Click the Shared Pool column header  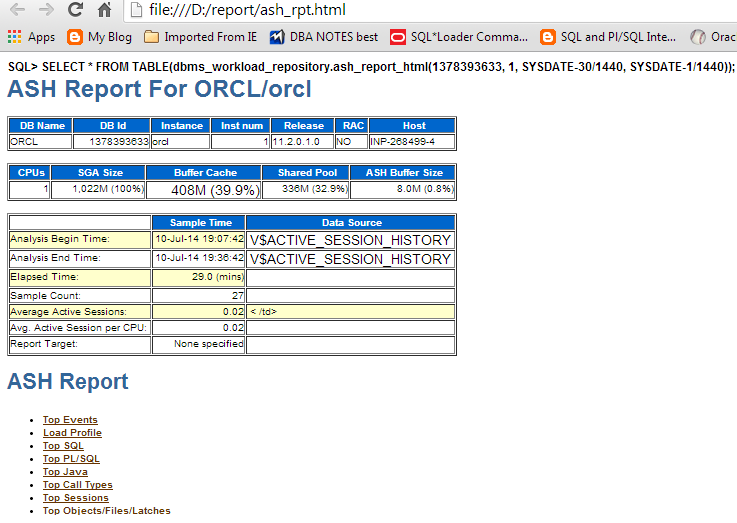tap(306, 172)
